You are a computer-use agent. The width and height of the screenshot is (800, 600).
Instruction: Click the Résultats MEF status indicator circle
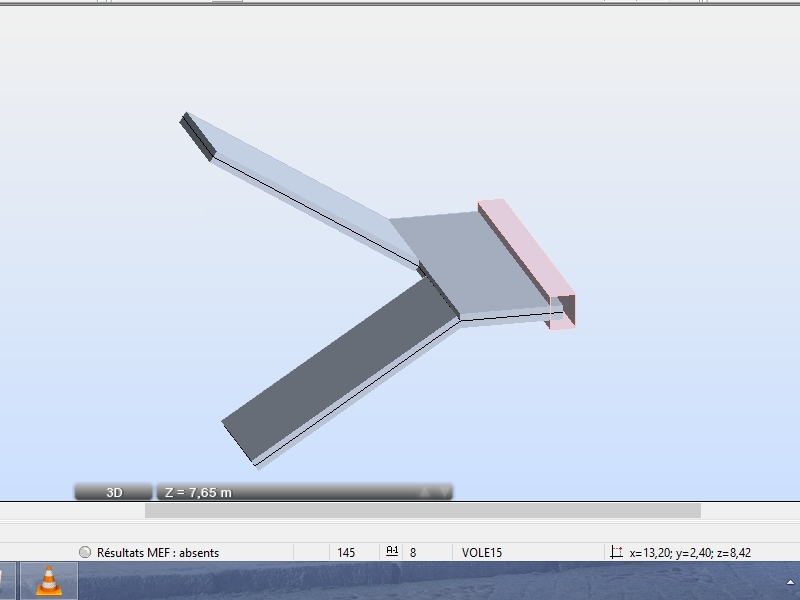click(x=85, y=552)
